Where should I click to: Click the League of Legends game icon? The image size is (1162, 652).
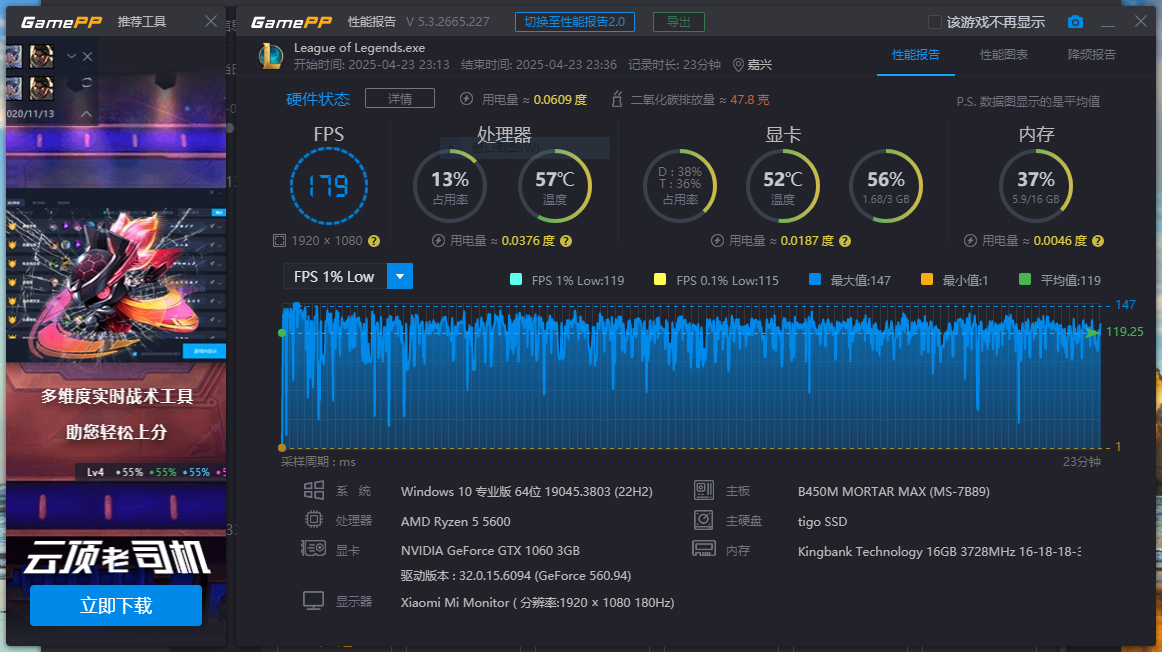(x=270, y=56)
